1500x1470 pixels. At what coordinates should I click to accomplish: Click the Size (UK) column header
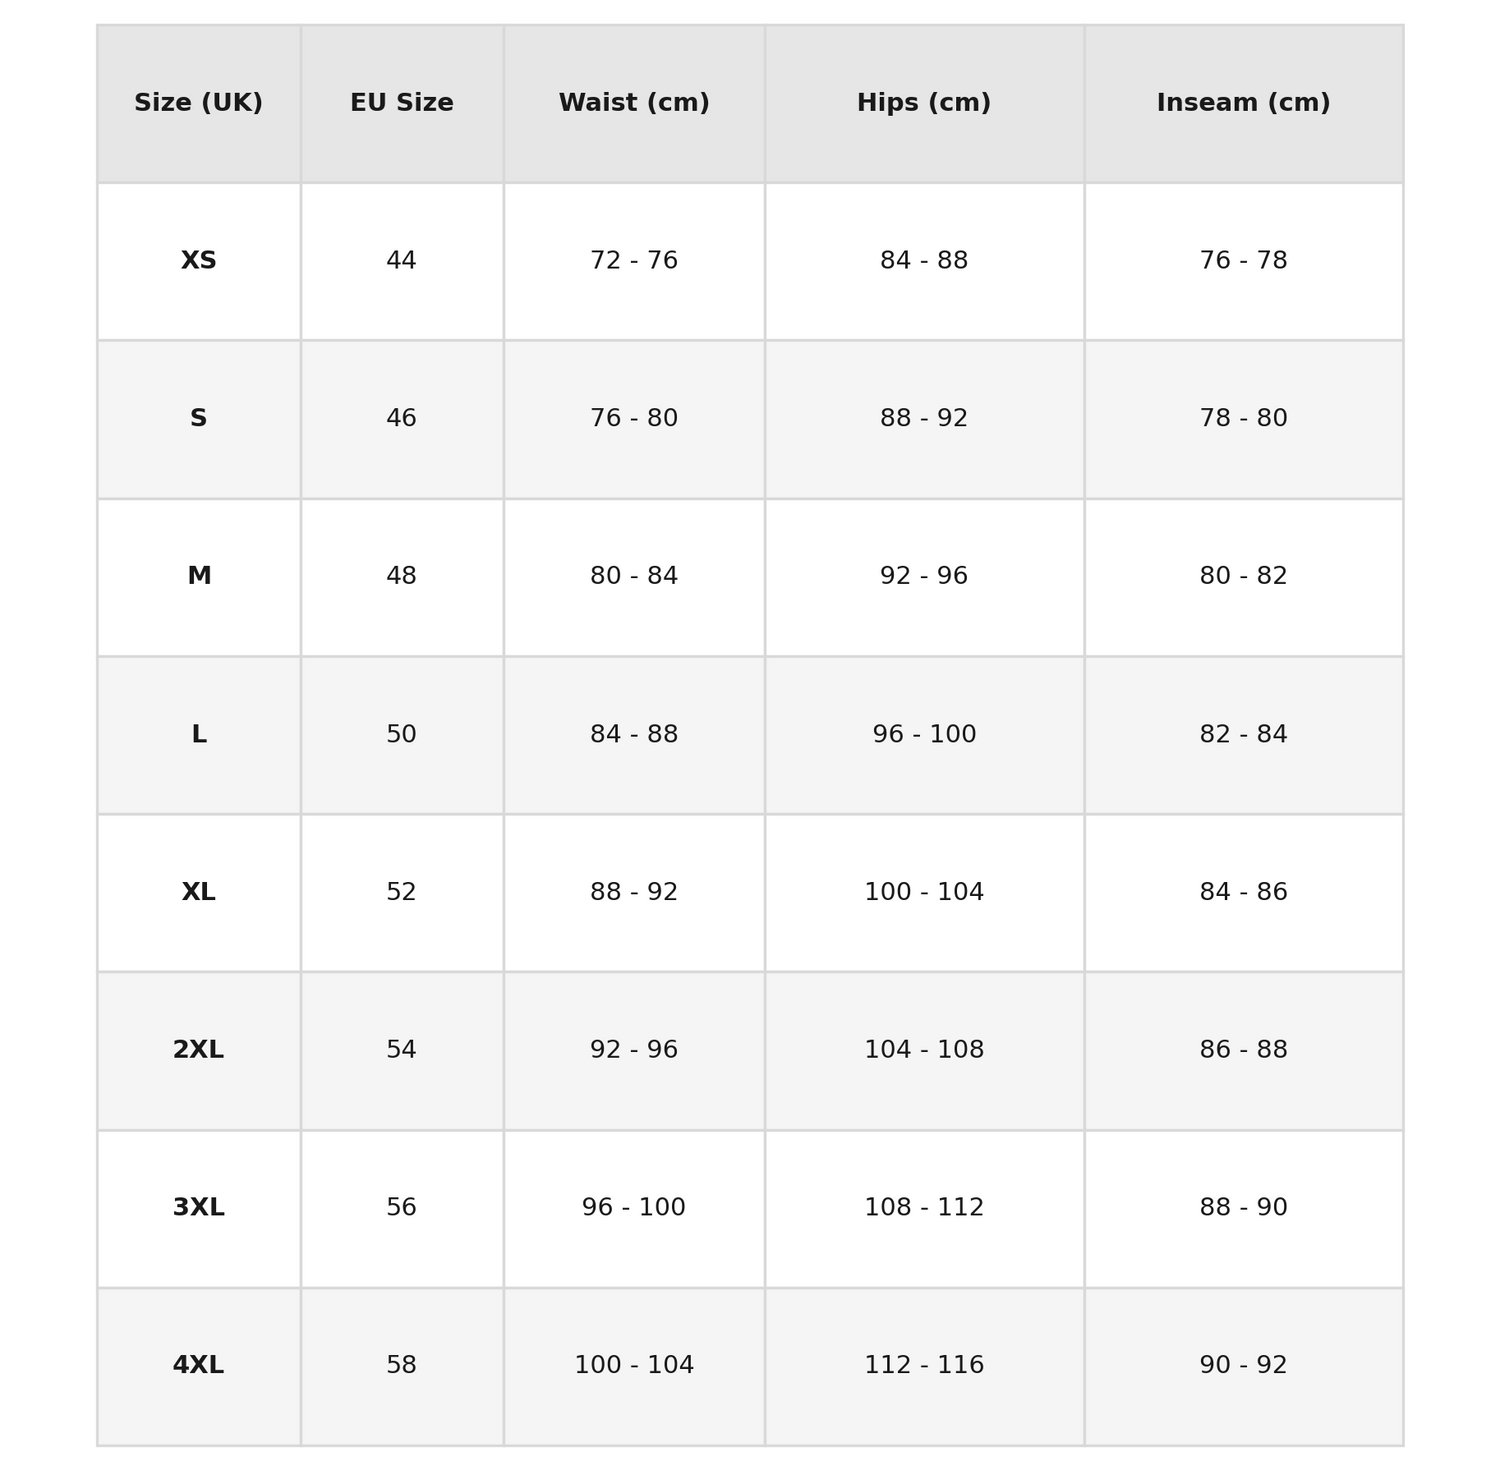coord(199,104)
